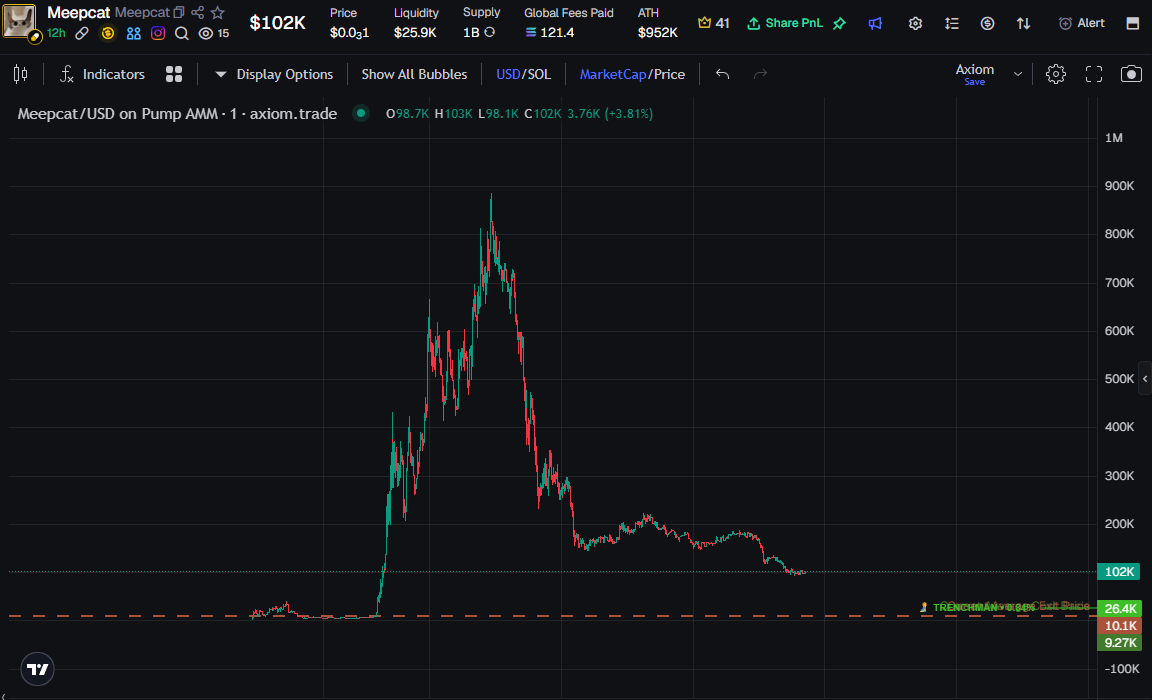Image resolution: width=1152 pixels, height=700 pixels.
Task: Open the indicator templates grid icon
Action: (174, 74)
